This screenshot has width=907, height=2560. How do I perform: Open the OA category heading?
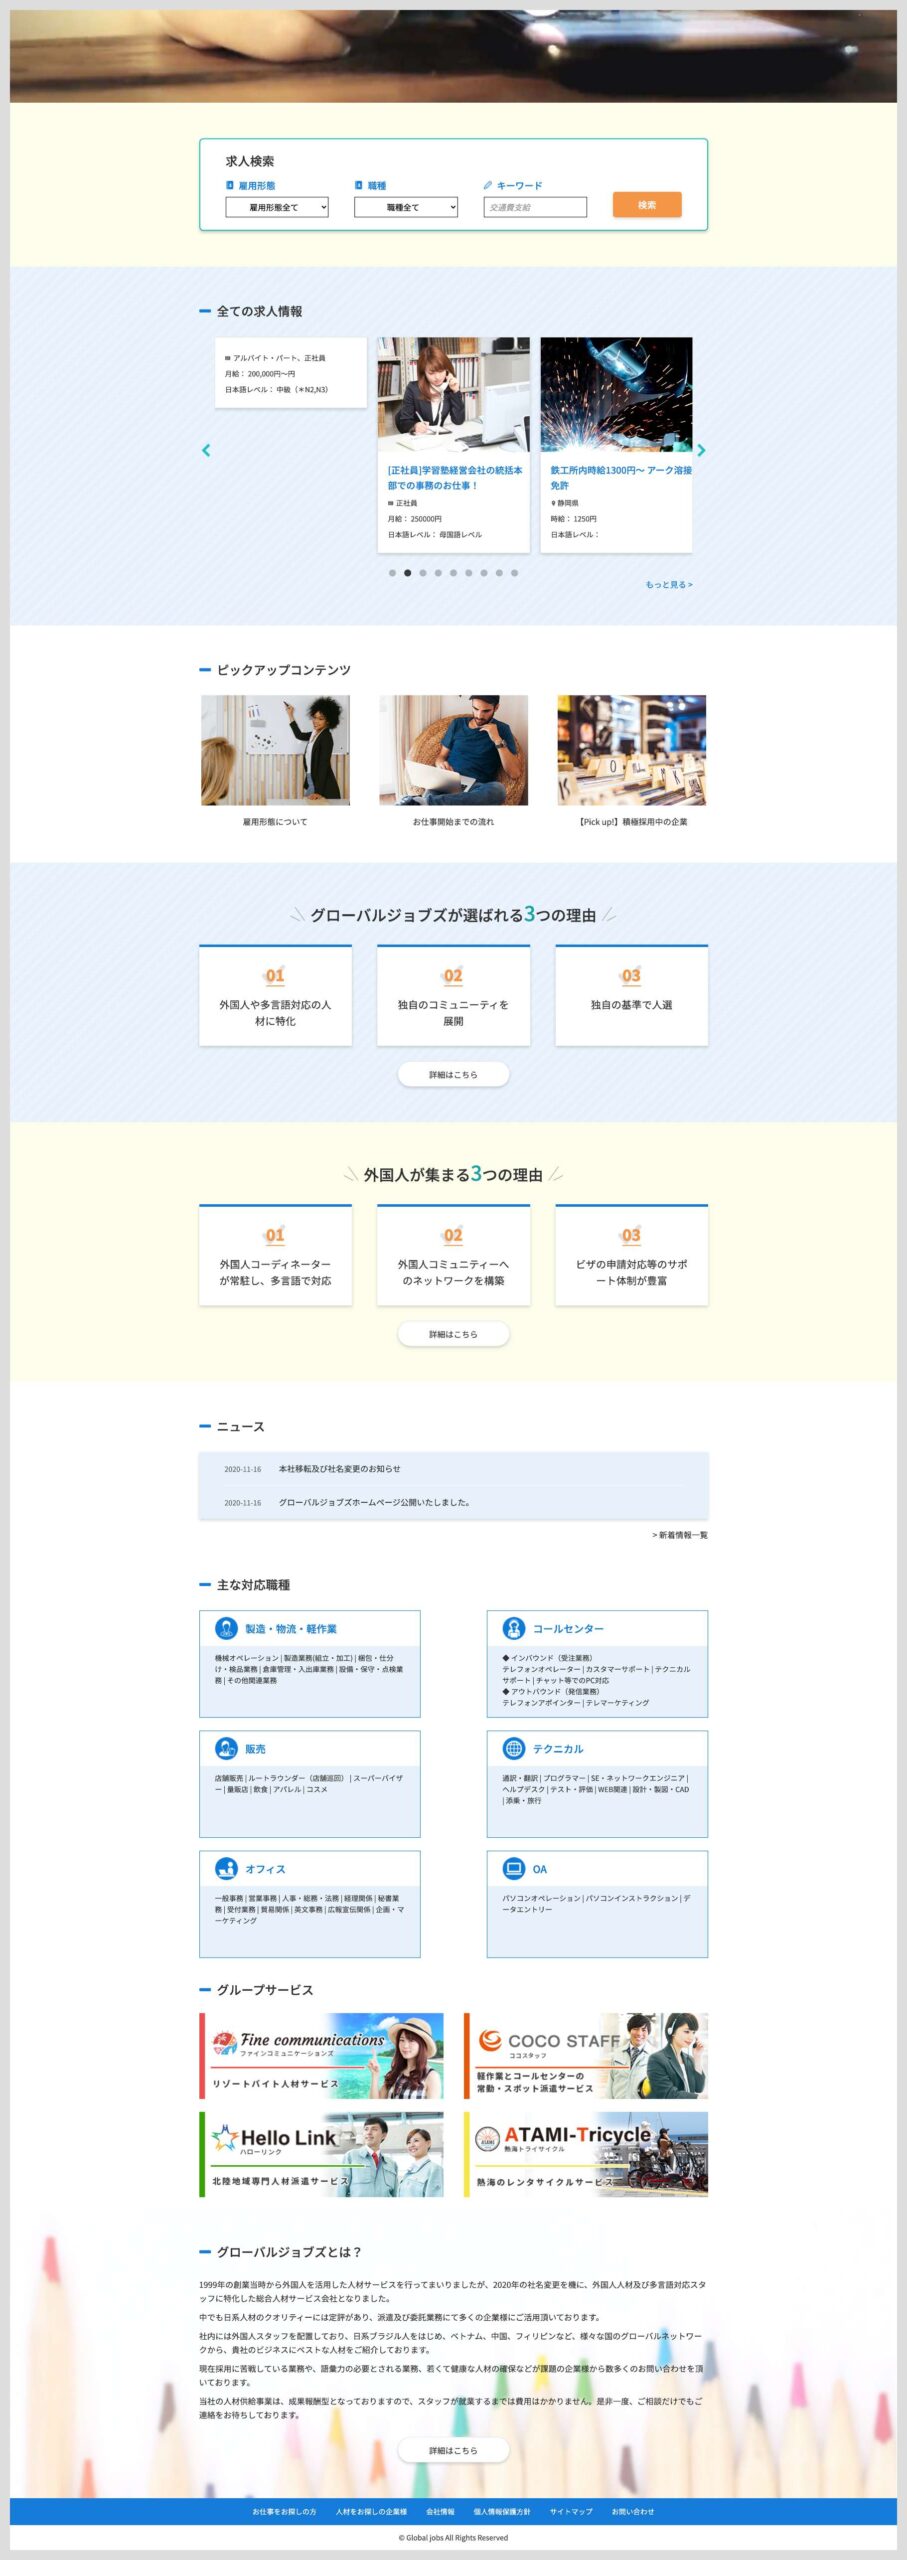(x=540, y=1869)
